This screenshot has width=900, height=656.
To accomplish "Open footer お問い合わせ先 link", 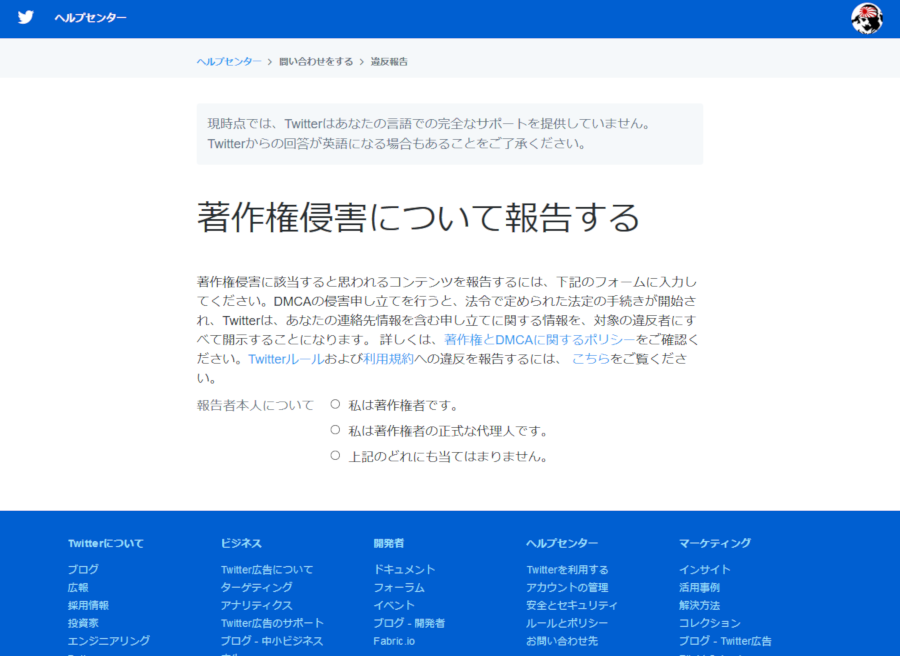I will 562,641.
